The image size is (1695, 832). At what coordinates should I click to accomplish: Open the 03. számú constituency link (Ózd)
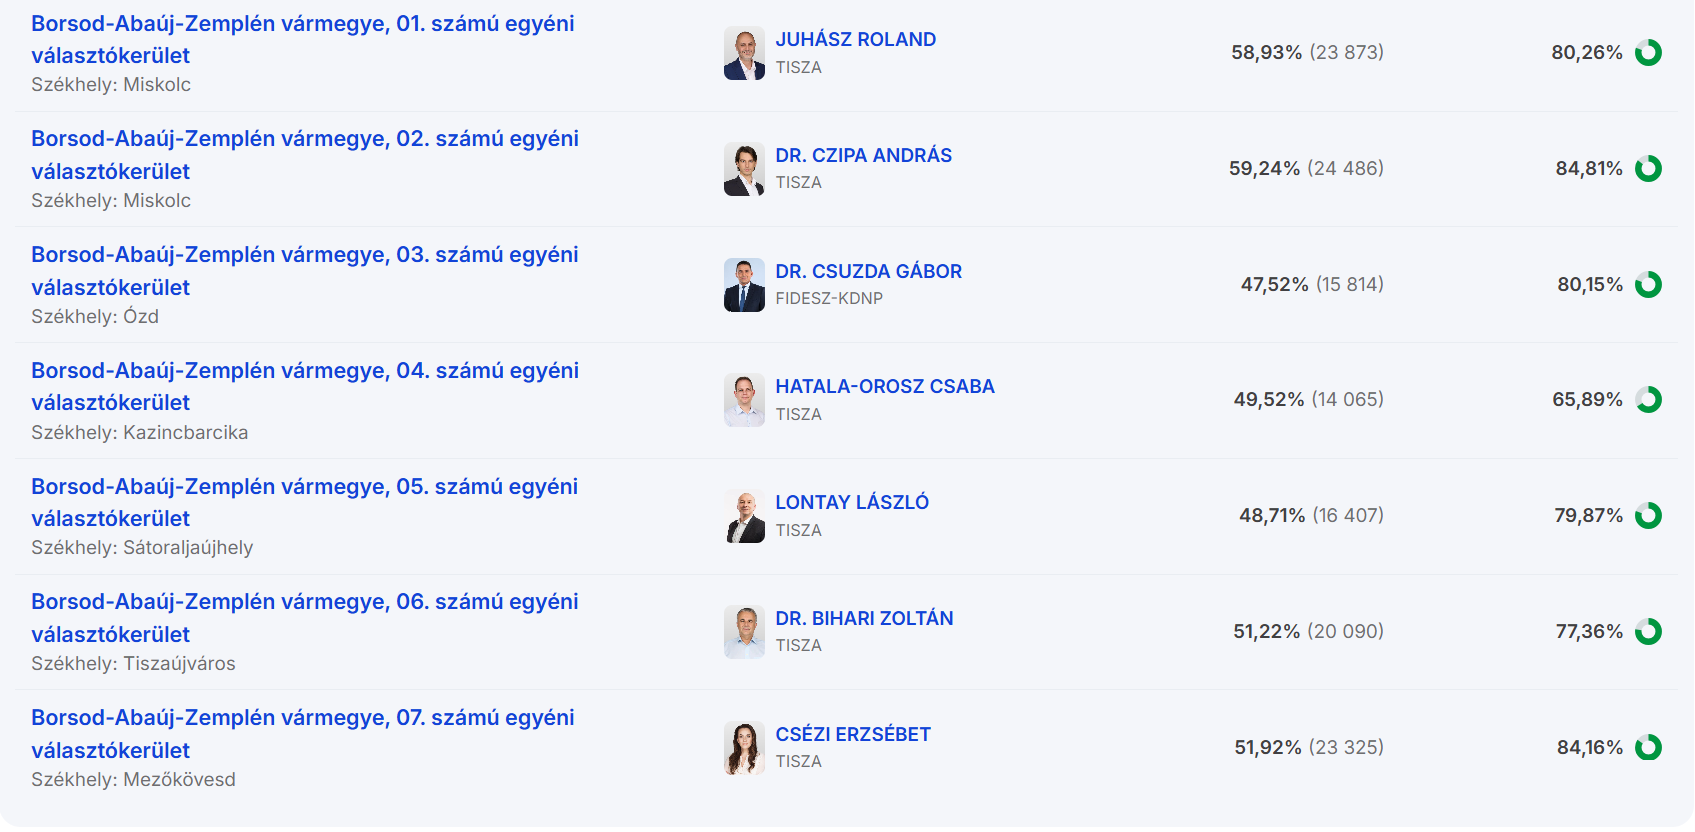click(x=304, y=255)
